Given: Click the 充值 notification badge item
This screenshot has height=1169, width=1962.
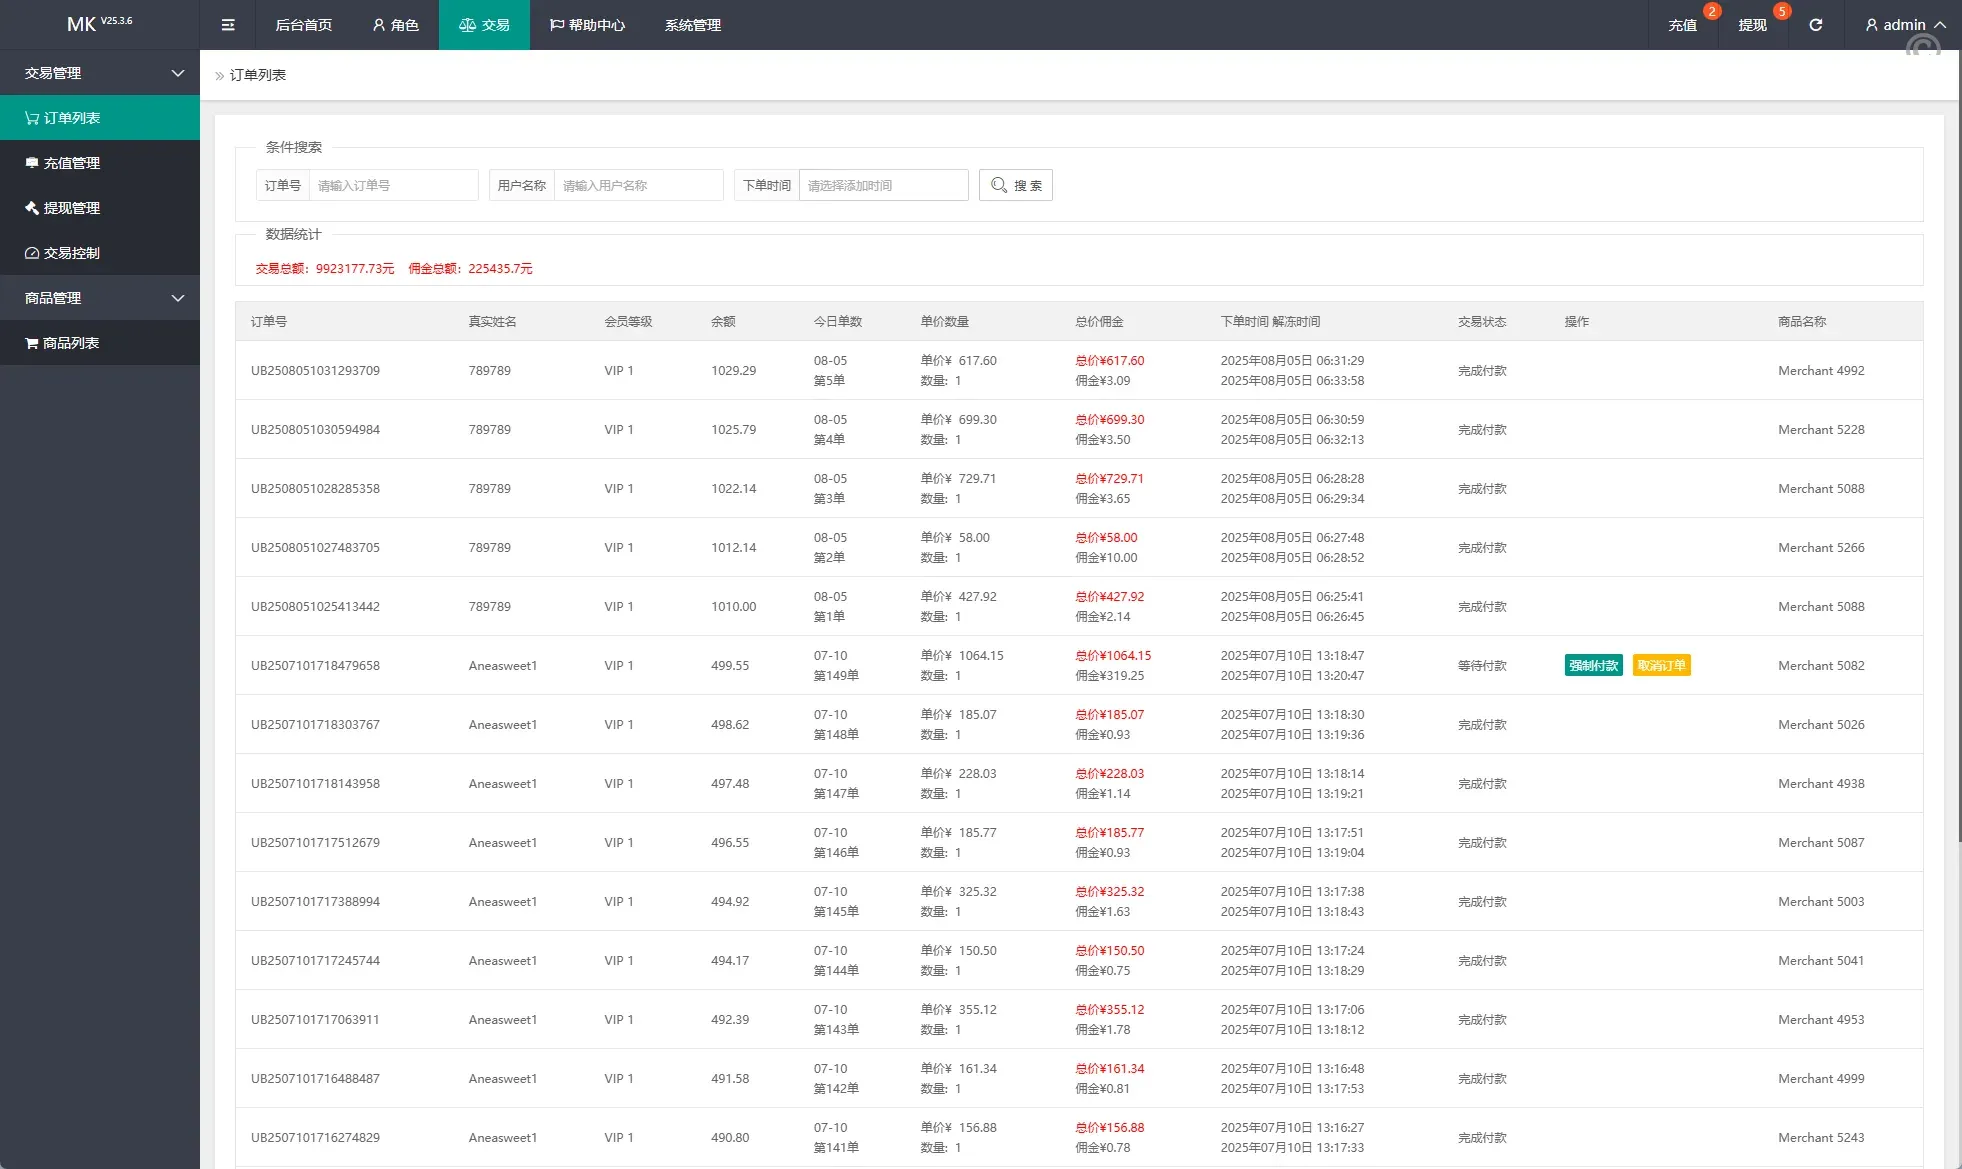Looking at the screenshot, I should [x=1683, y=25].
